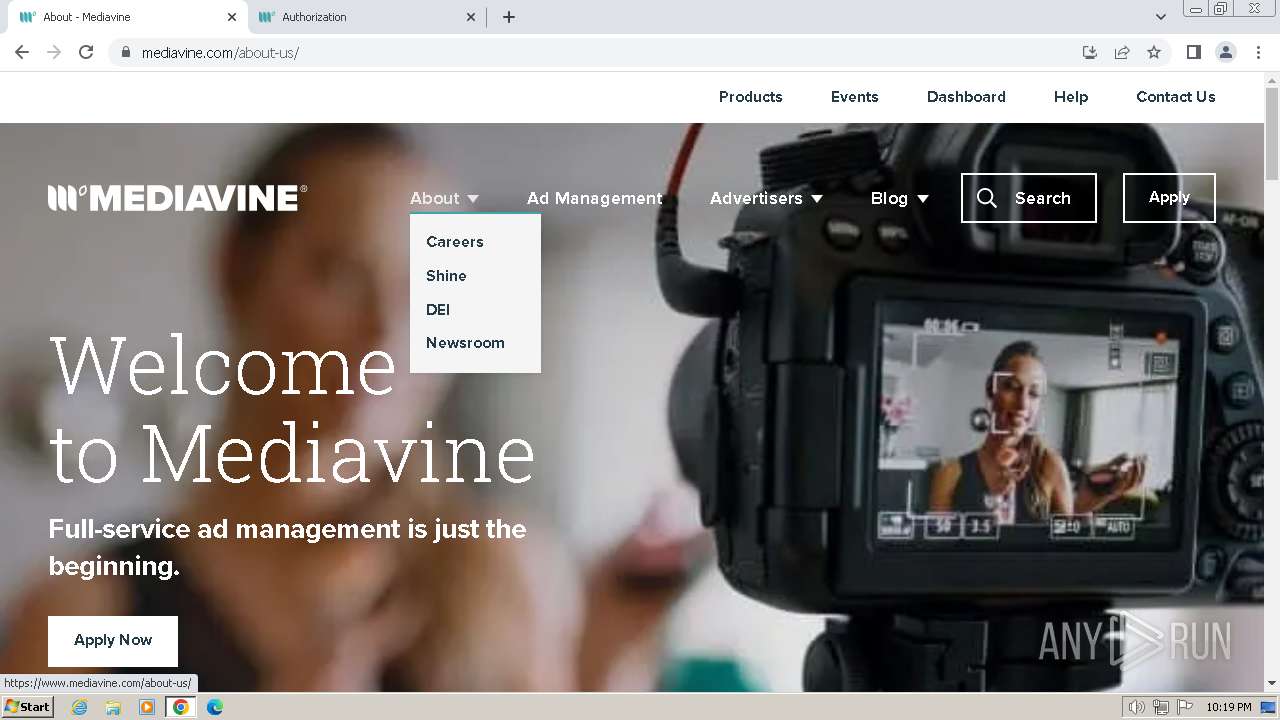Screen dimensions: 1280x720
Task: Collapse the About dropdown arrow
Action: click(473, 199)
